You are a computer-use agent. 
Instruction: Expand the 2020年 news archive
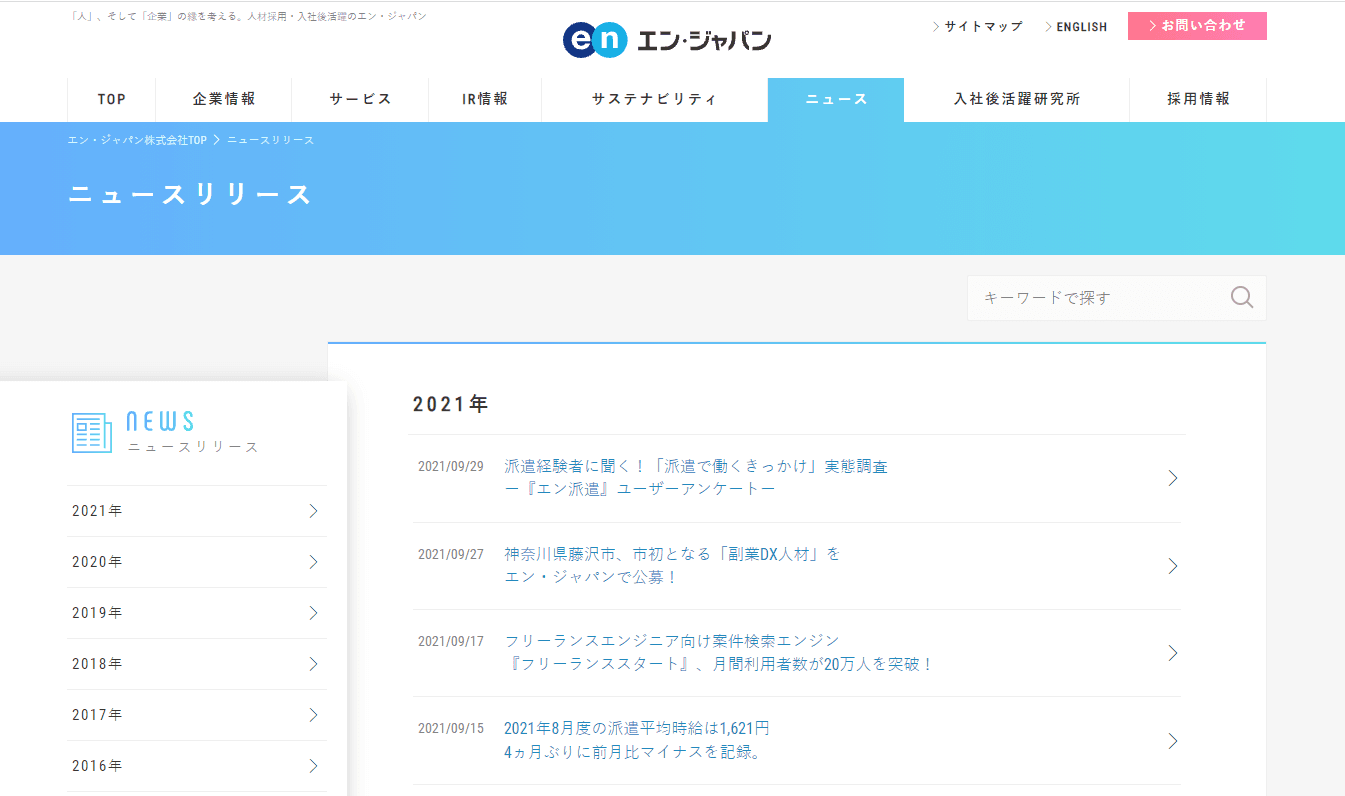197,562
